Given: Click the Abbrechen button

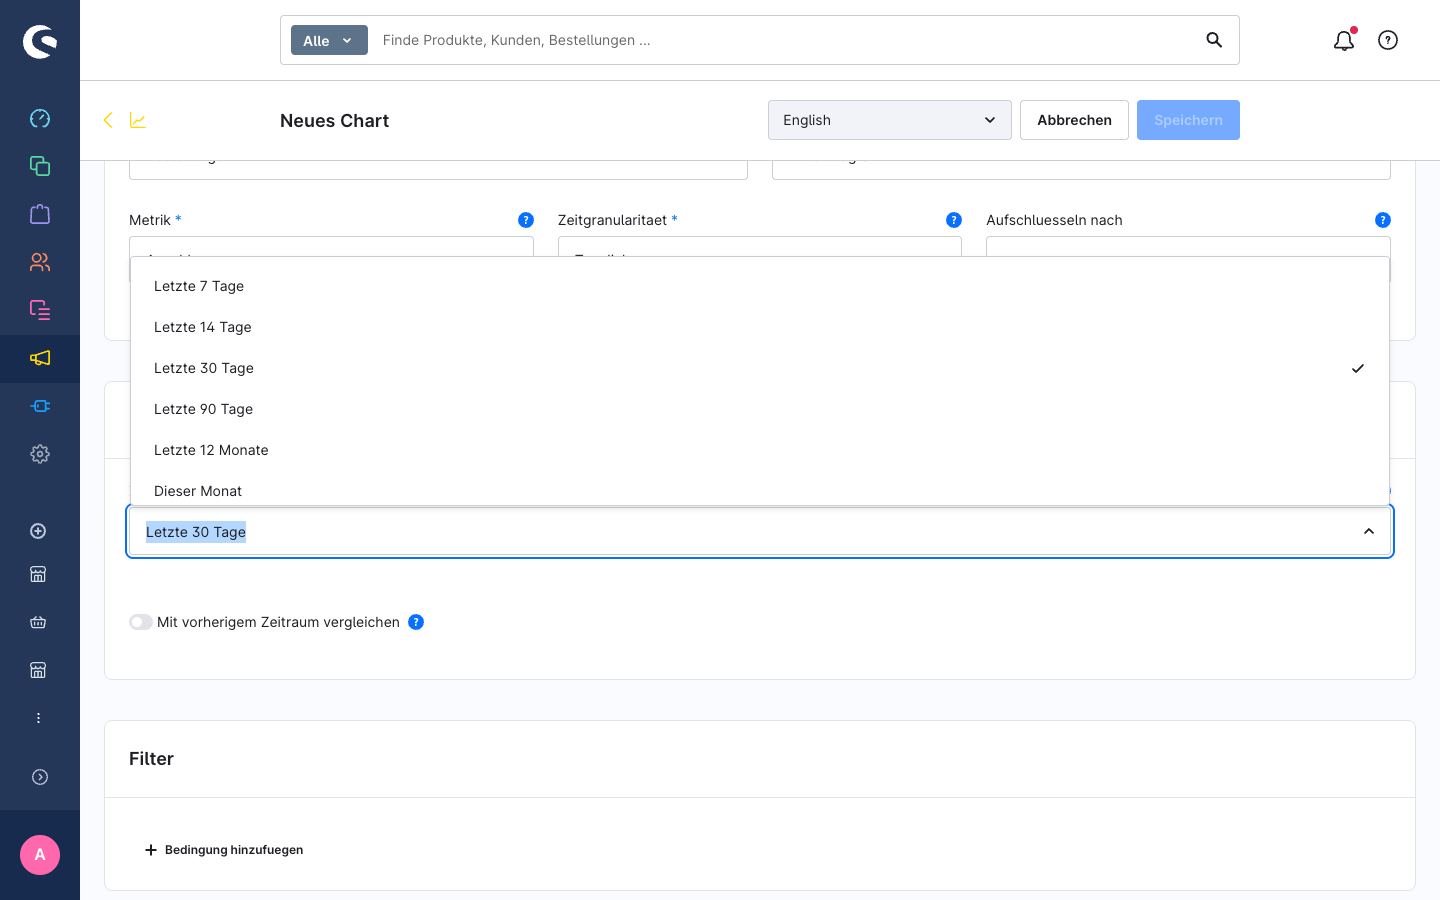Looking at the screenshot, I should point(1074,120).
